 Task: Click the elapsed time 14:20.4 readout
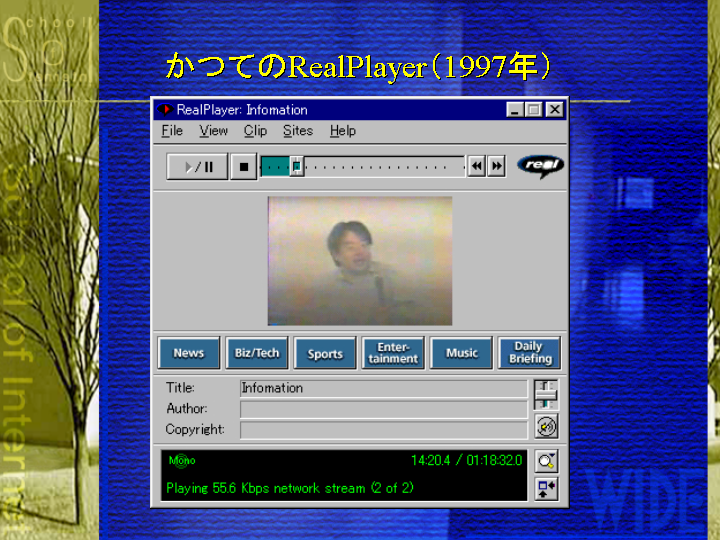point(430,460)
